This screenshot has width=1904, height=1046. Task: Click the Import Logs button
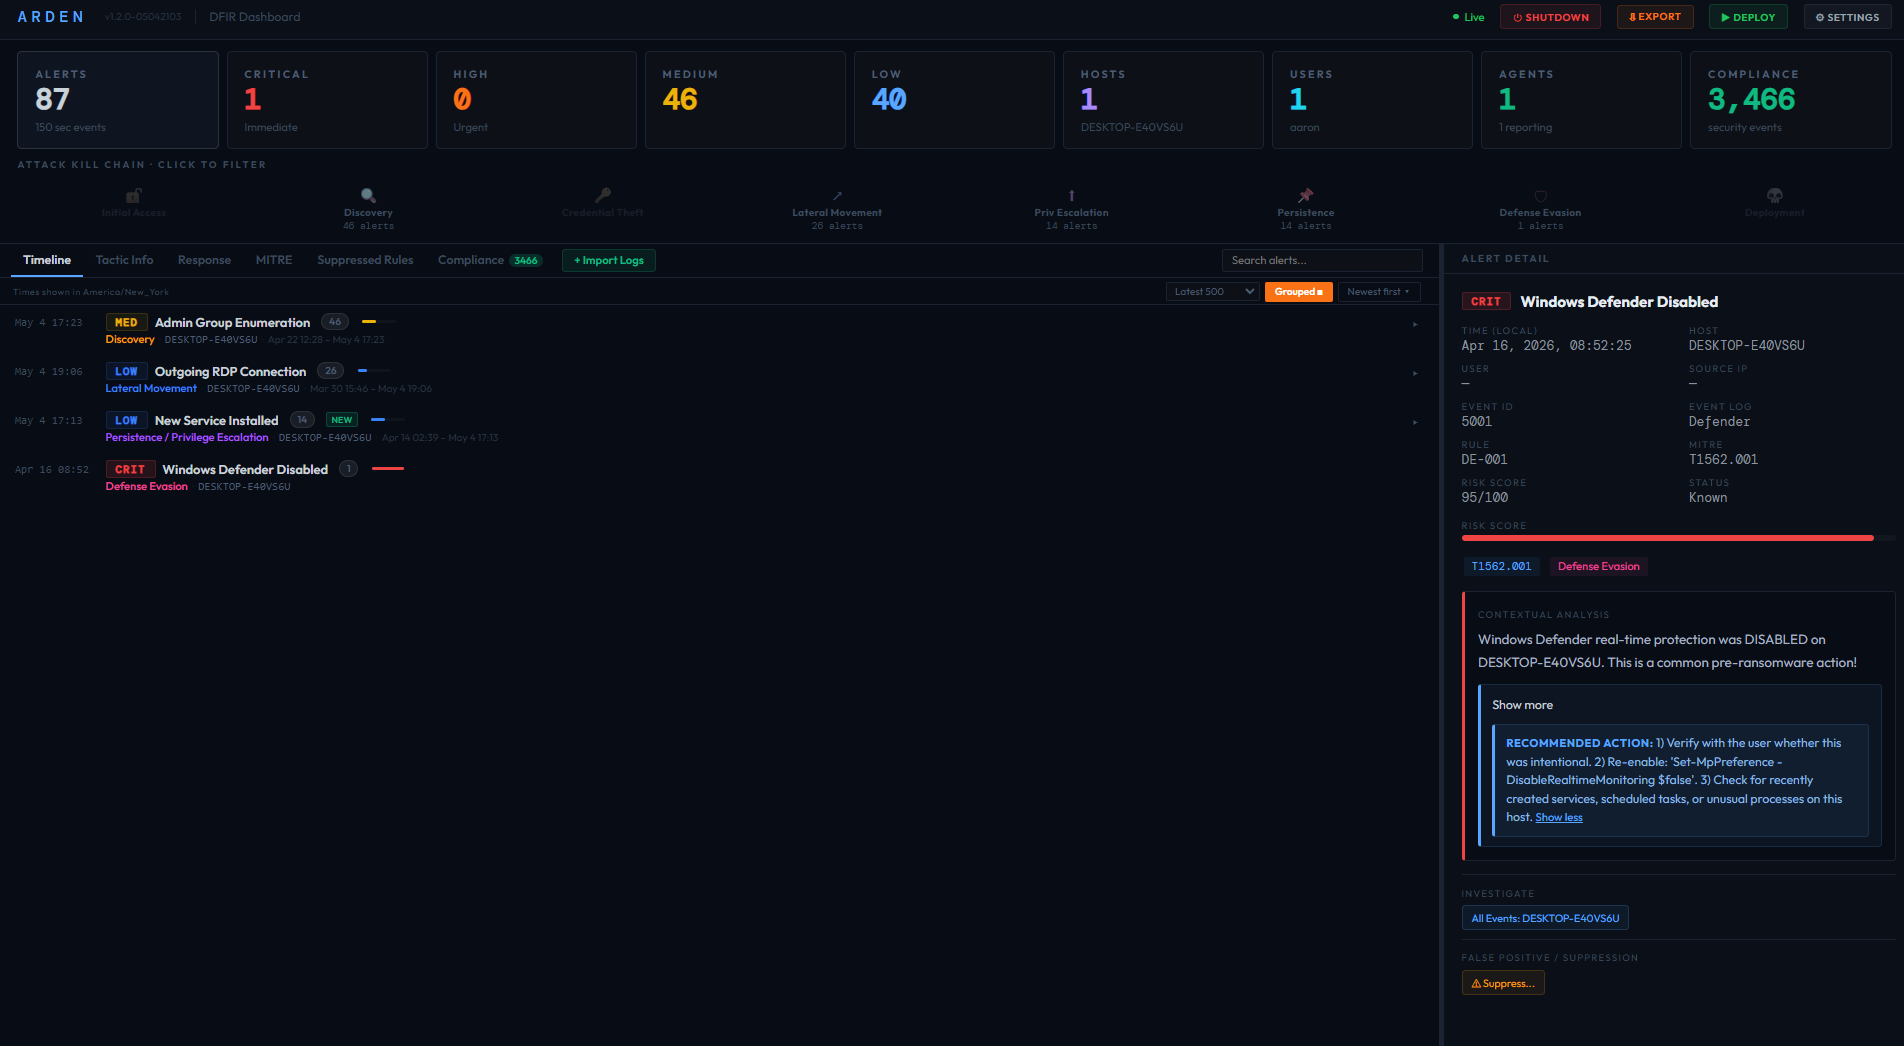[x=608, y=260]
